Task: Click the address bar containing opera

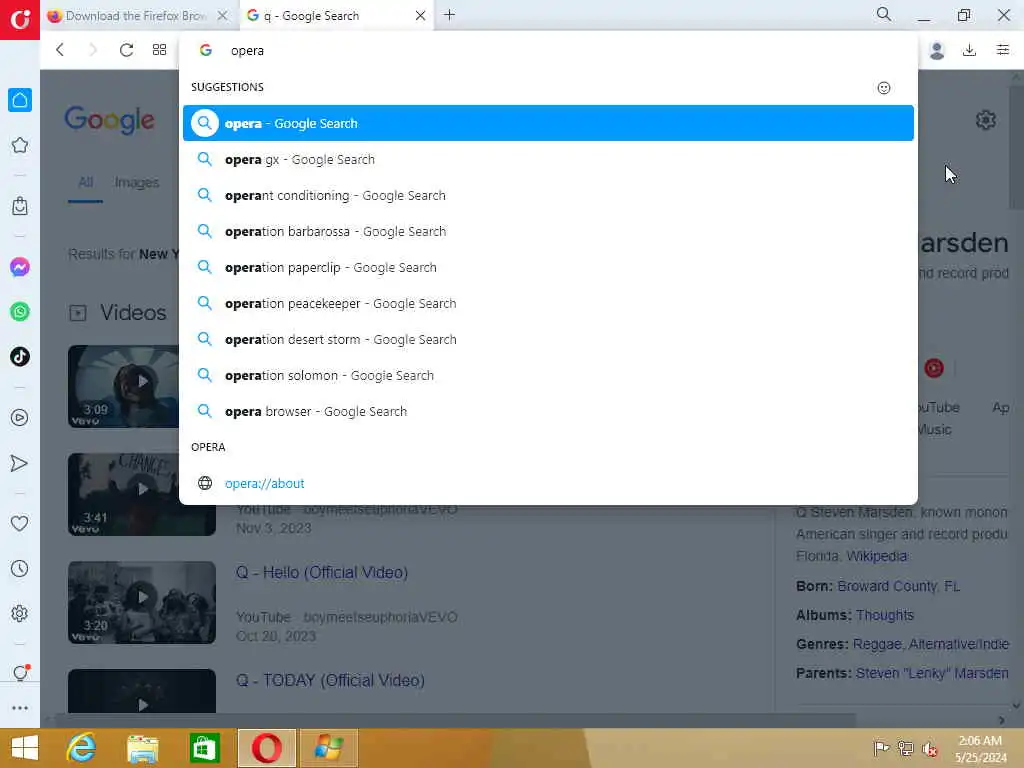Action: [x=549, y=50]
